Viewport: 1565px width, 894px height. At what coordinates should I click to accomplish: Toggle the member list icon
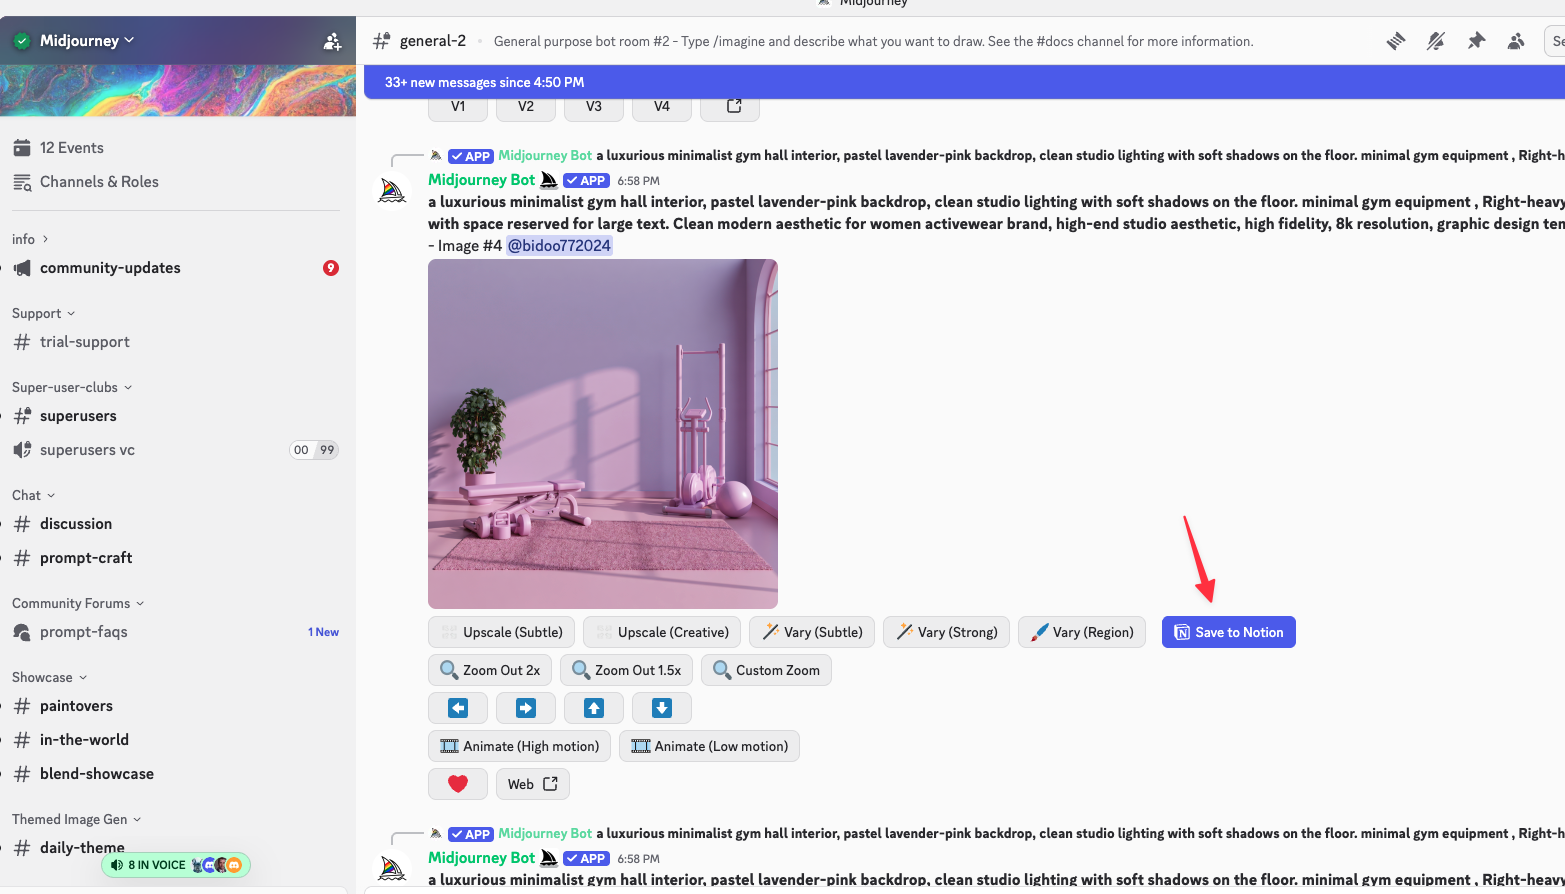pyautogui.click(x=1516, y=41)
